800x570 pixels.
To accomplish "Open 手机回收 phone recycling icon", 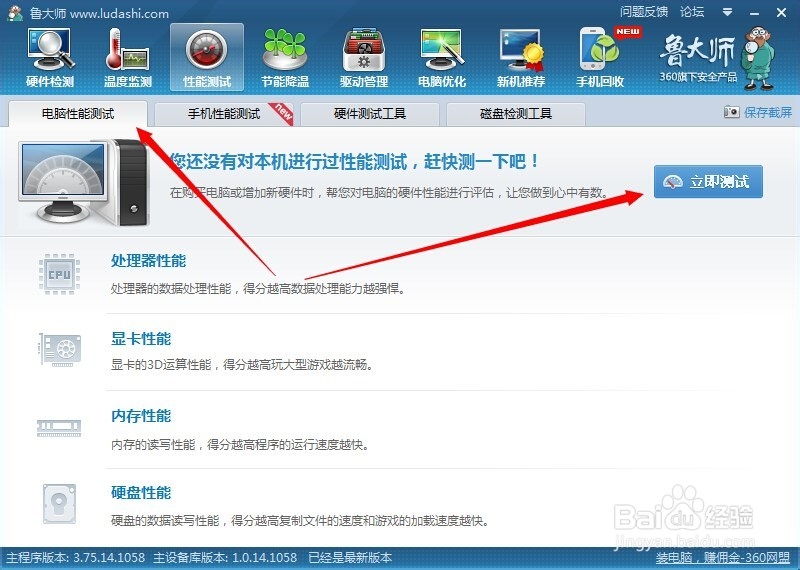I will coord(600,58).
